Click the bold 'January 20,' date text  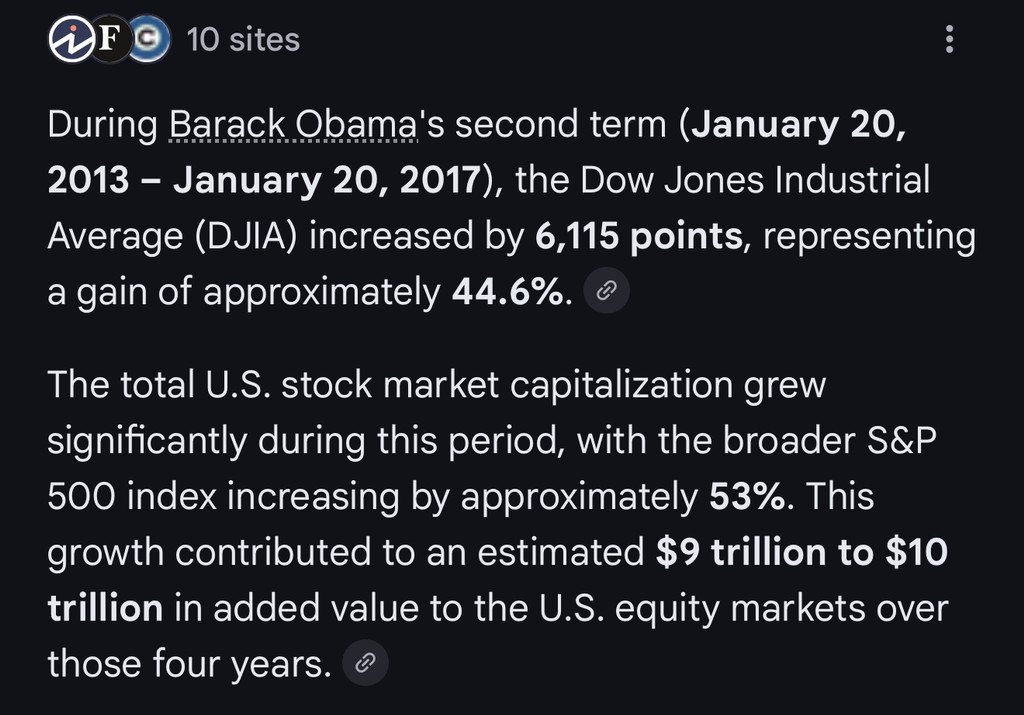click(802, 126)
